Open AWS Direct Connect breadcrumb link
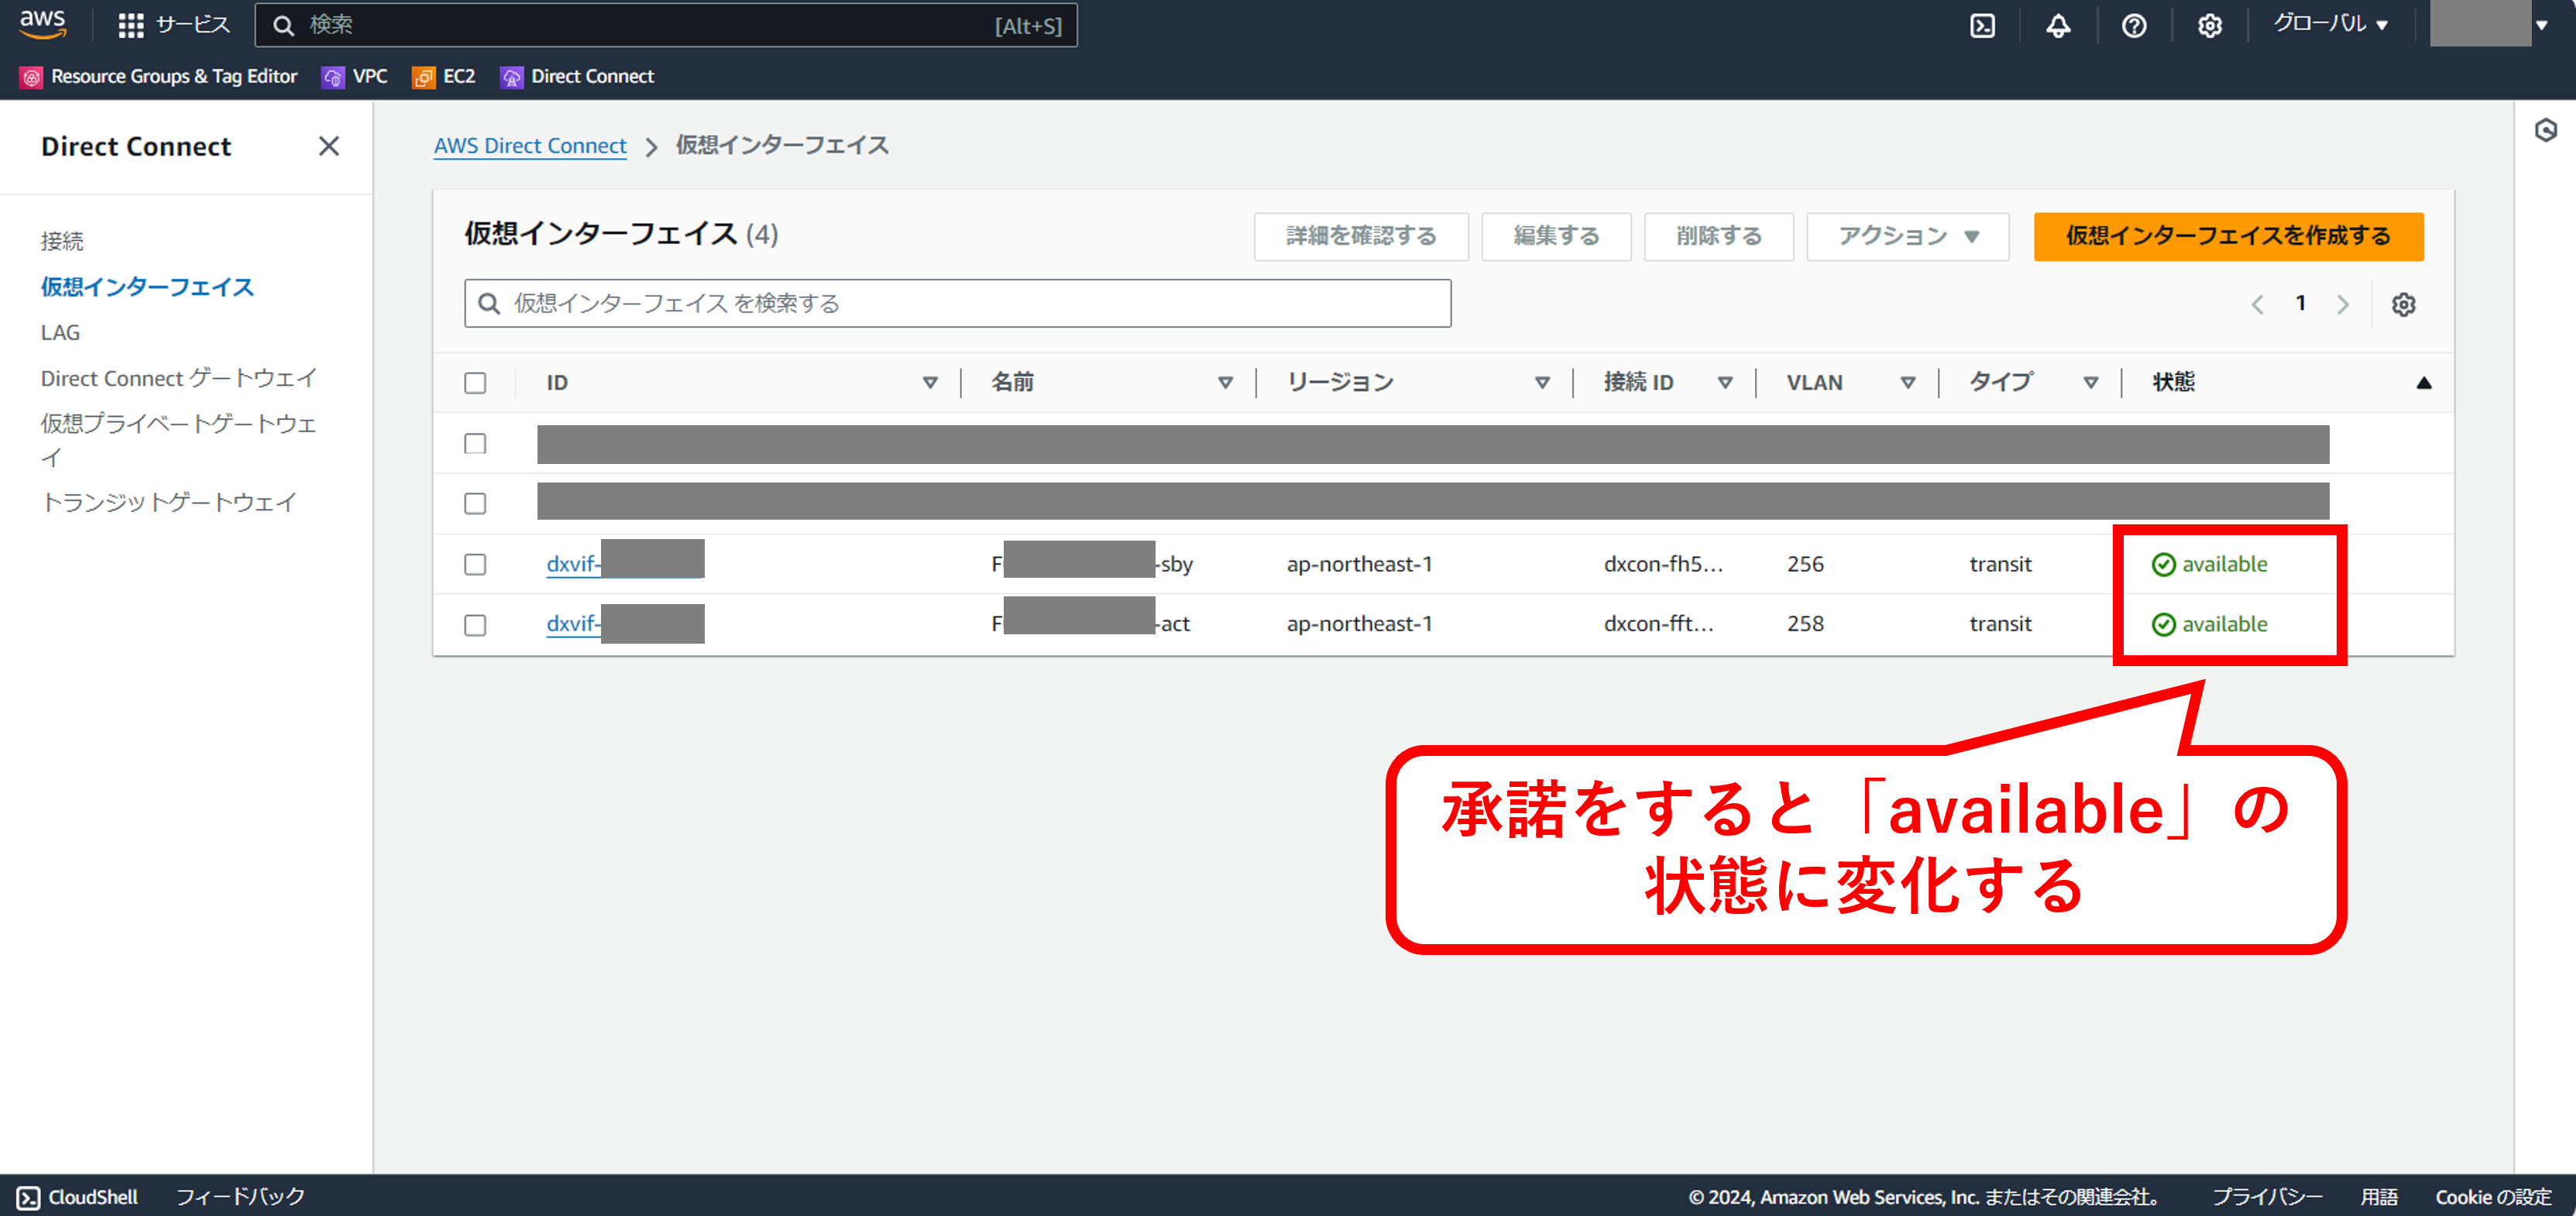2576x1216 pixels. pyautogui.click(x=530, y=146)
